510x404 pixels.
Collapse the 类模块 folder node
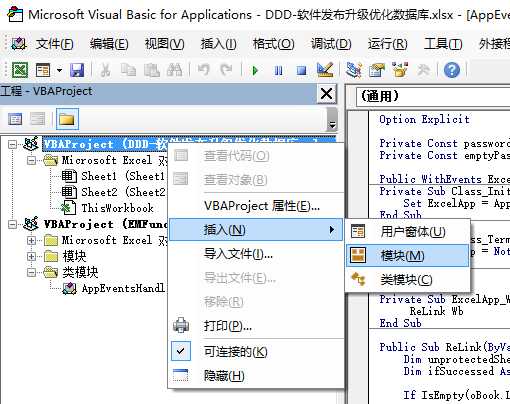31,272
